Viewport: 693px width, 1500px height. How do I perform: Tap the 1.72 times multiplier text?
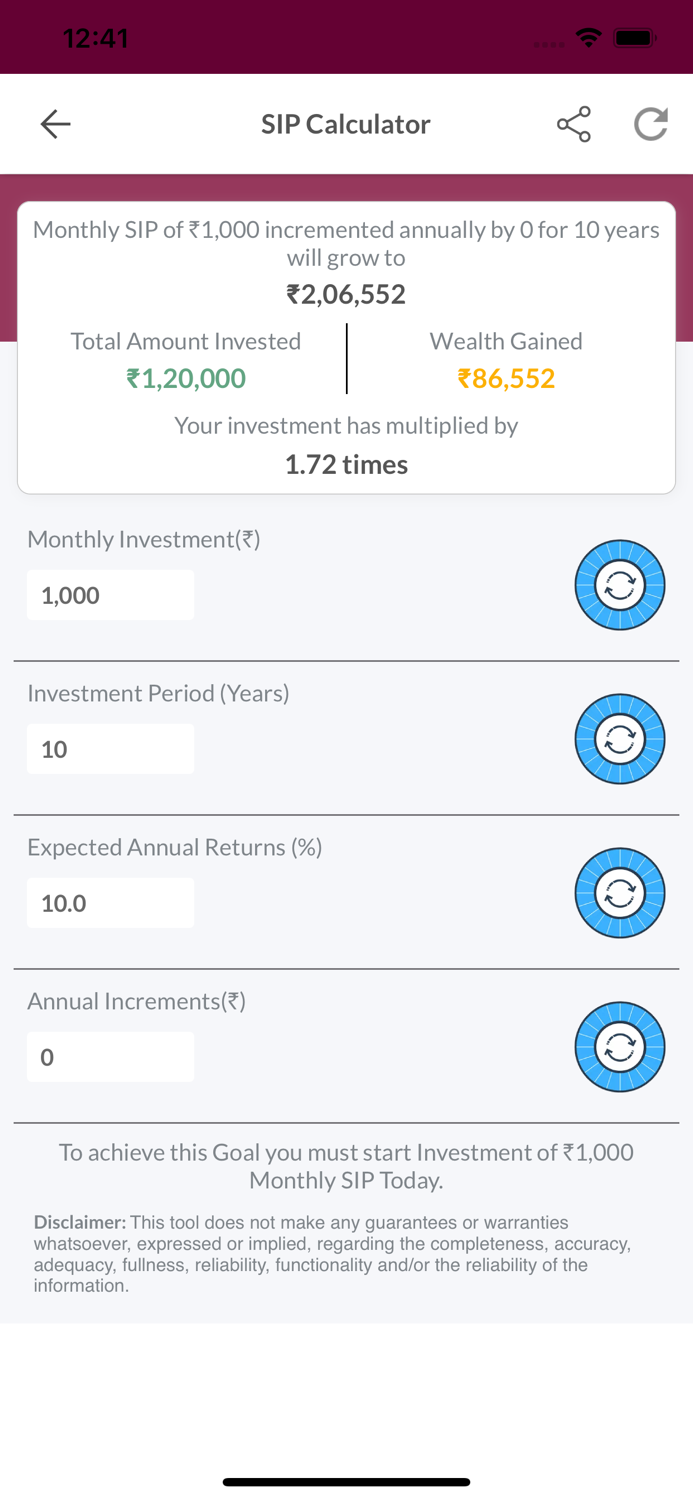tap(346, 464)
